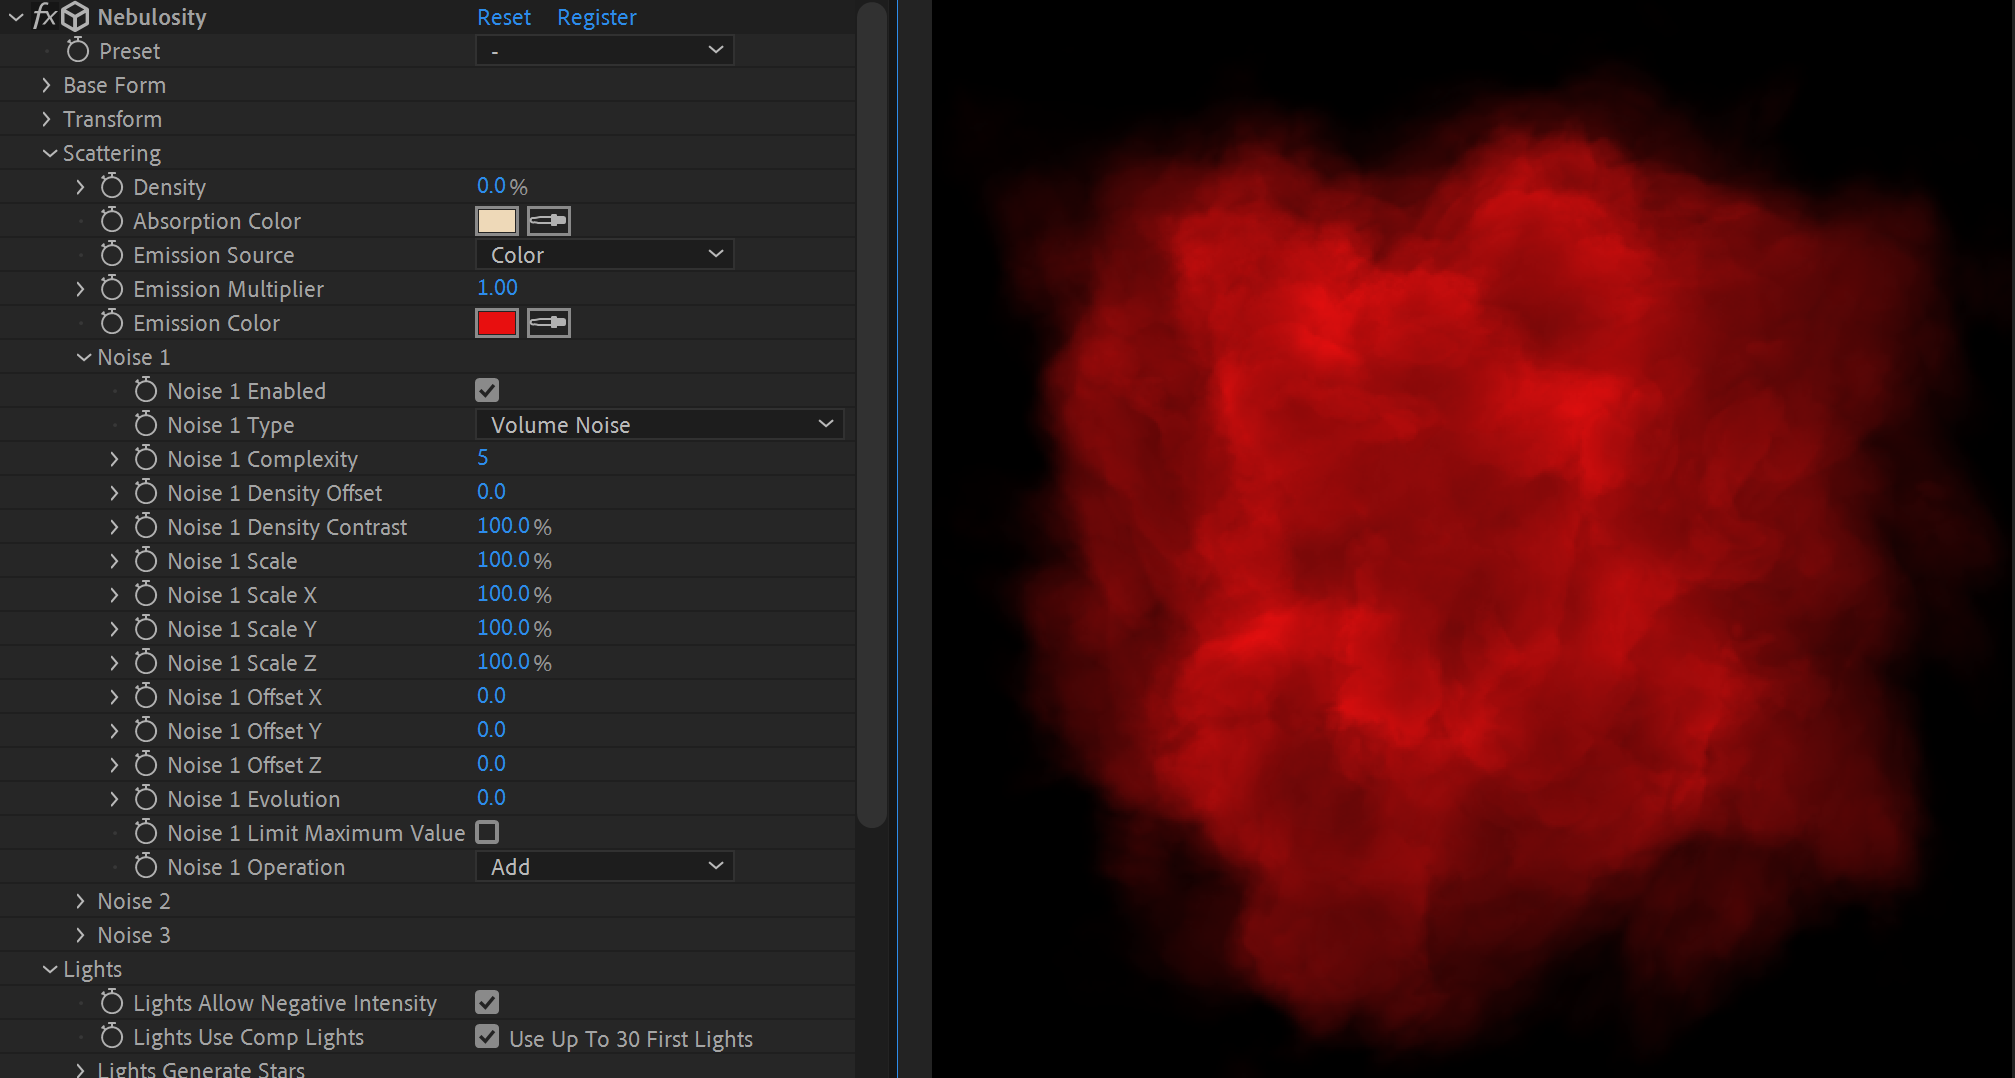This screenshot has width=2015, height=1078.
Task: Toggle the Noise 1 Evolution stopwatch
Action: (x=146, y=798)
